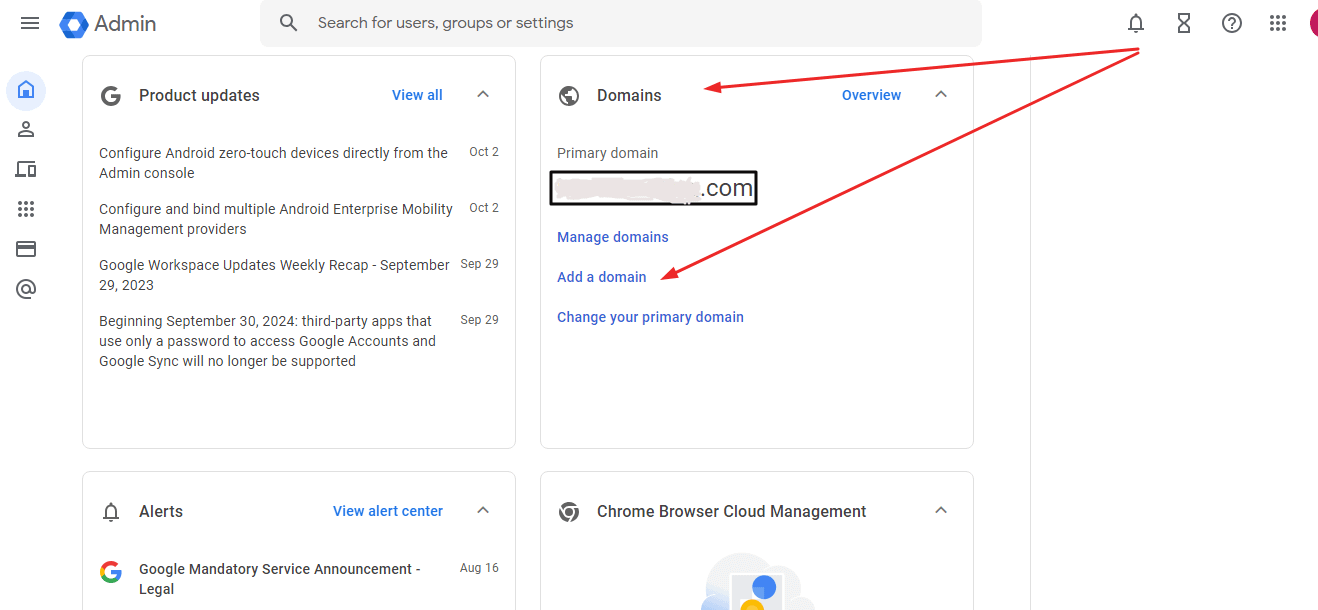Screen dimensions: 1318x610
Task: Click Chrome Browser Cloud Management heading
Action: pyautogui.click(x=732, y=512)
